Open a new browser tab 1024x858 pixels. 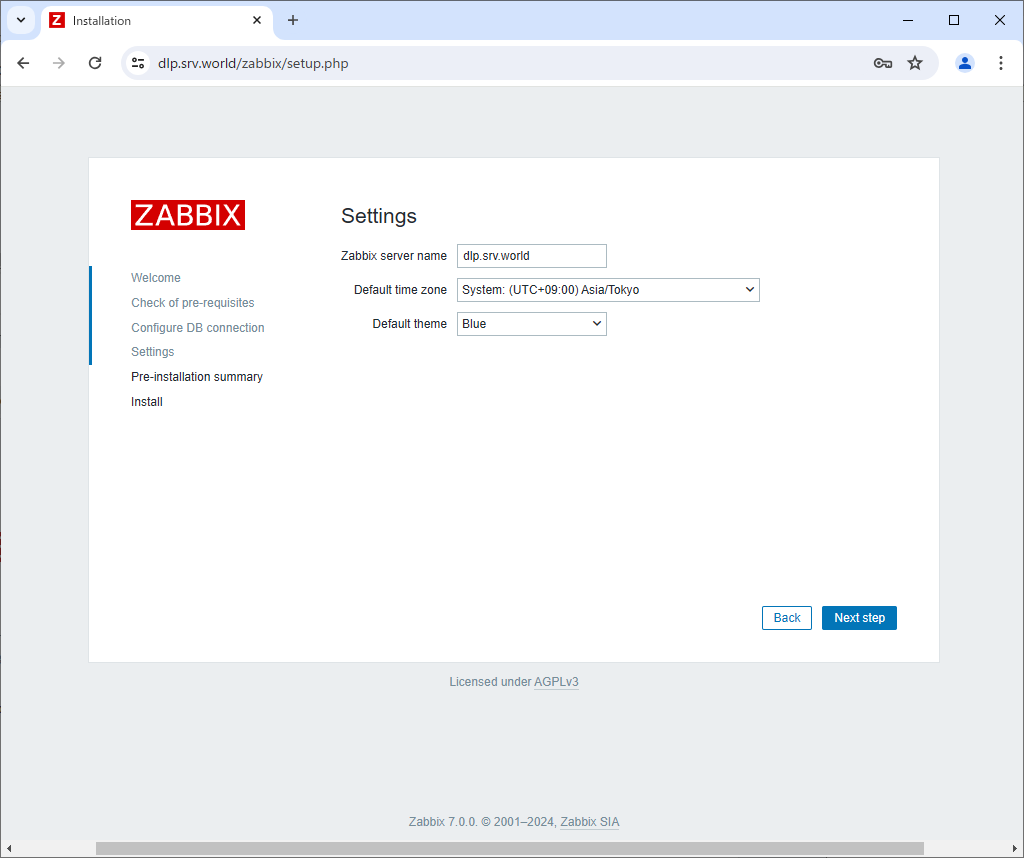[293, 20]
